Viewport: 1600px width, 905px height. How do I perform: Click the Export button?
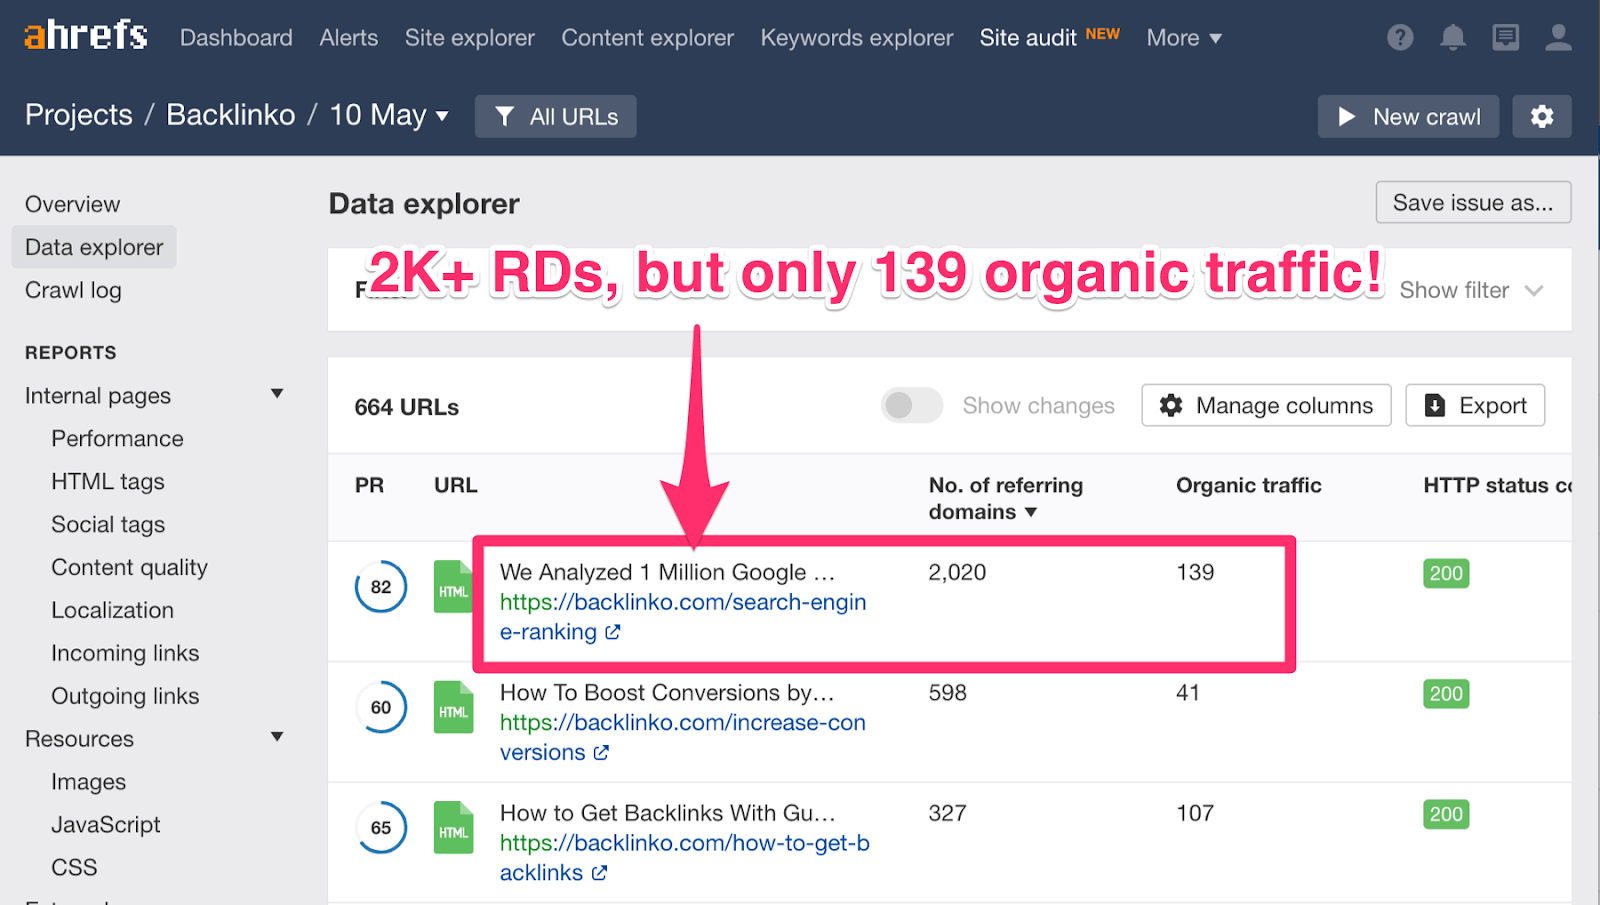pyautogui.click(x=1475, y=405)
